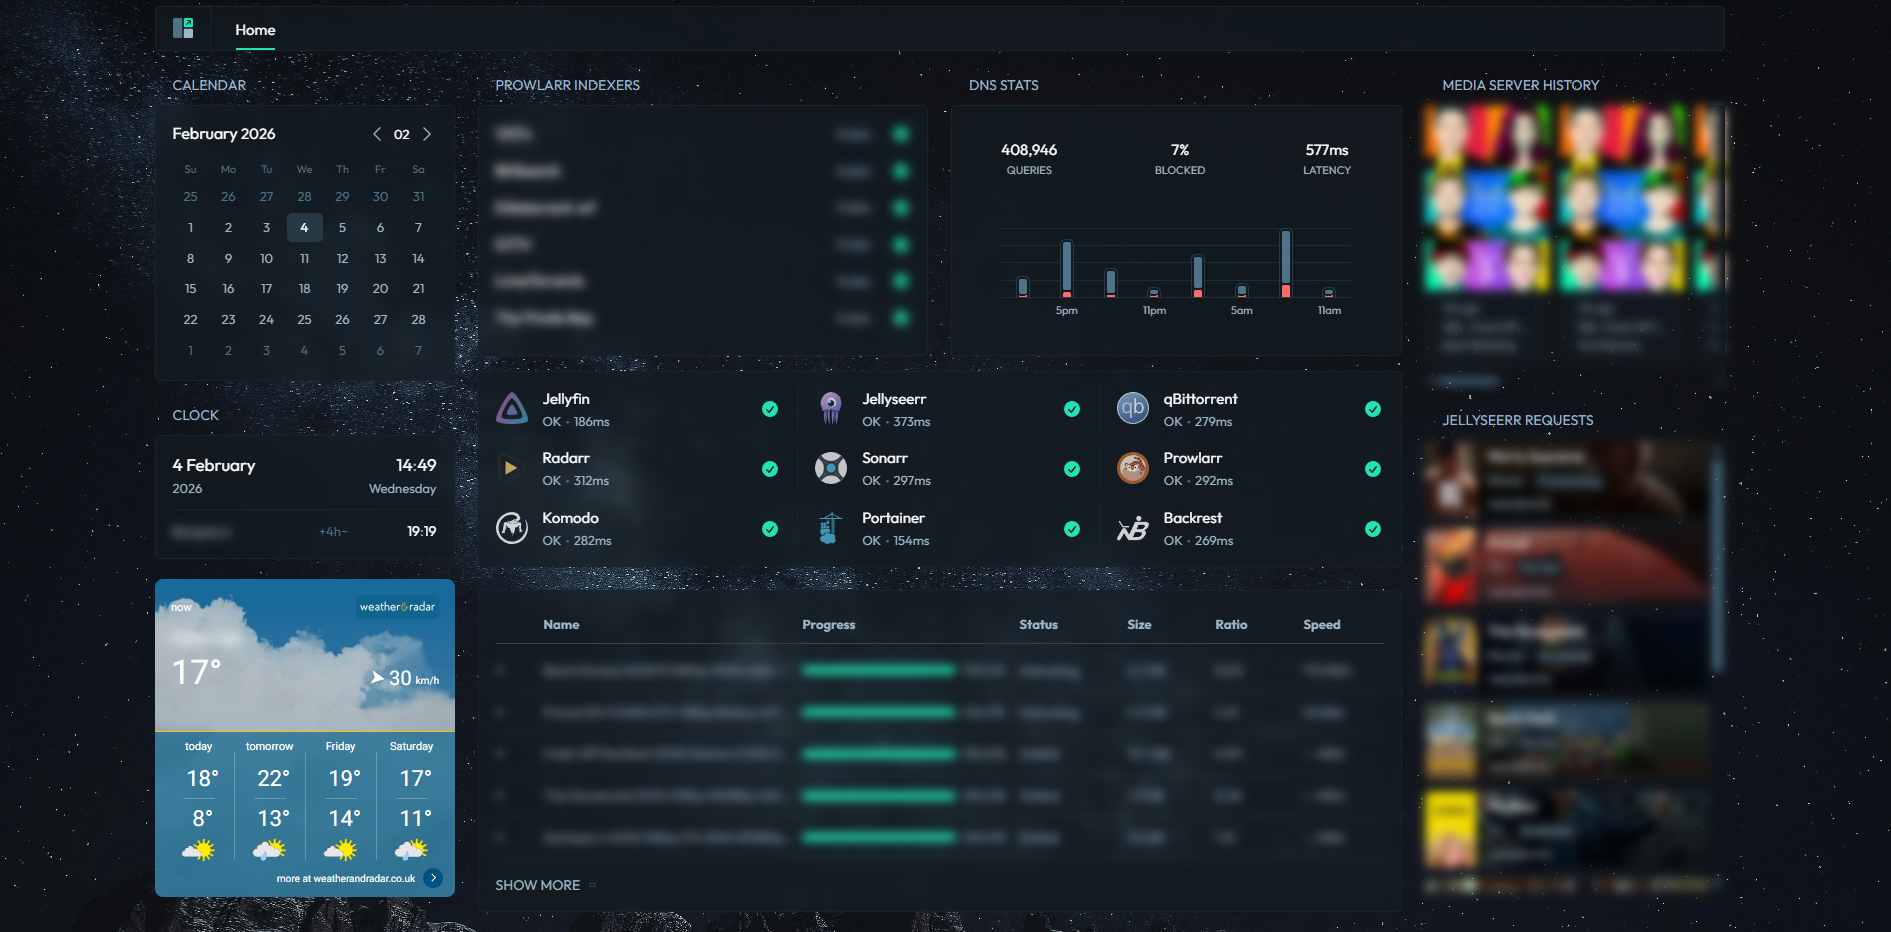Open the Prowlarr service icon
1891x932 pixels.
1133,467
